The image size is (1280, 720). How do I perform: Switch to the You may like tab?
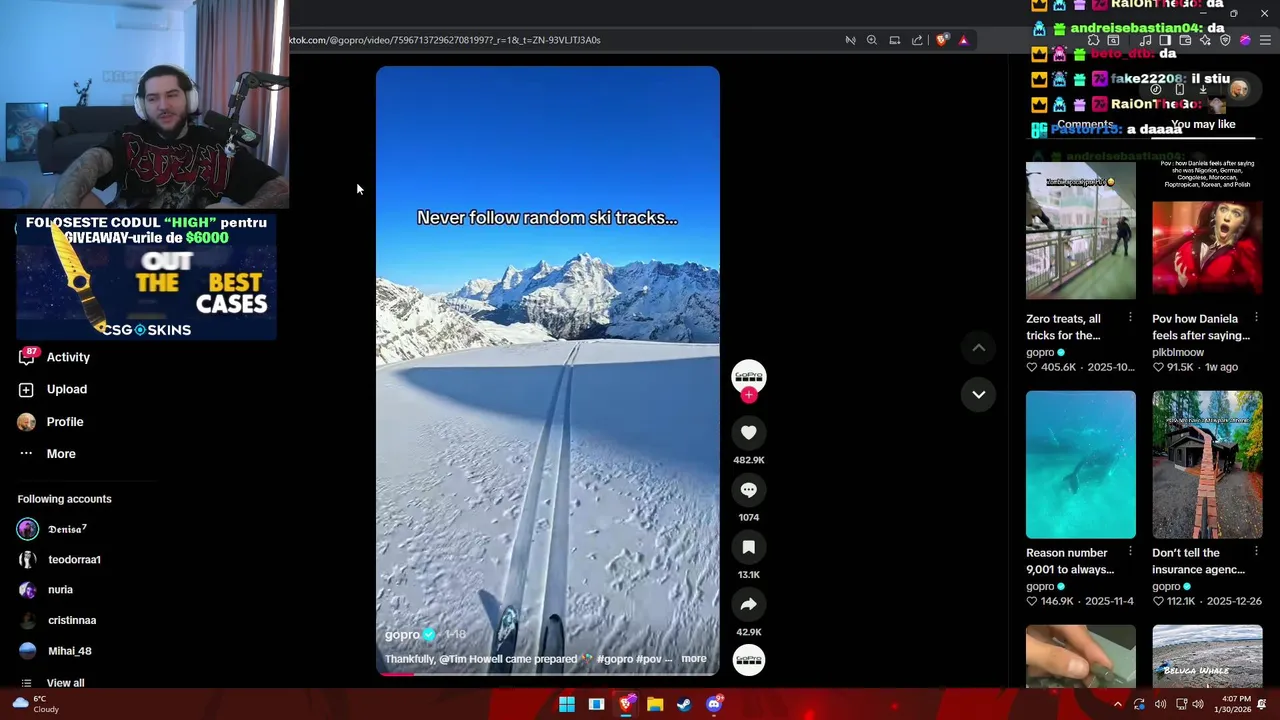pyautogui.click(x=1203, y=125)
